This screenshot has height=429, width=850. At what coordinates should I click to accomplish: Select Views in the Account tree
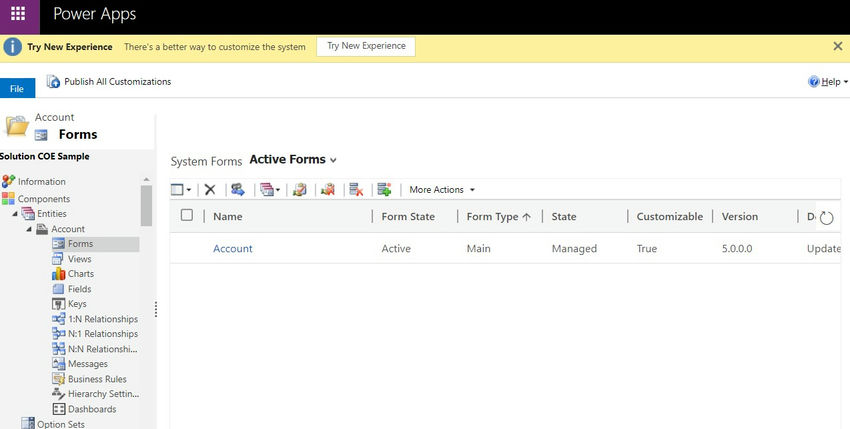pyautogui.click(x=79, y=259)
